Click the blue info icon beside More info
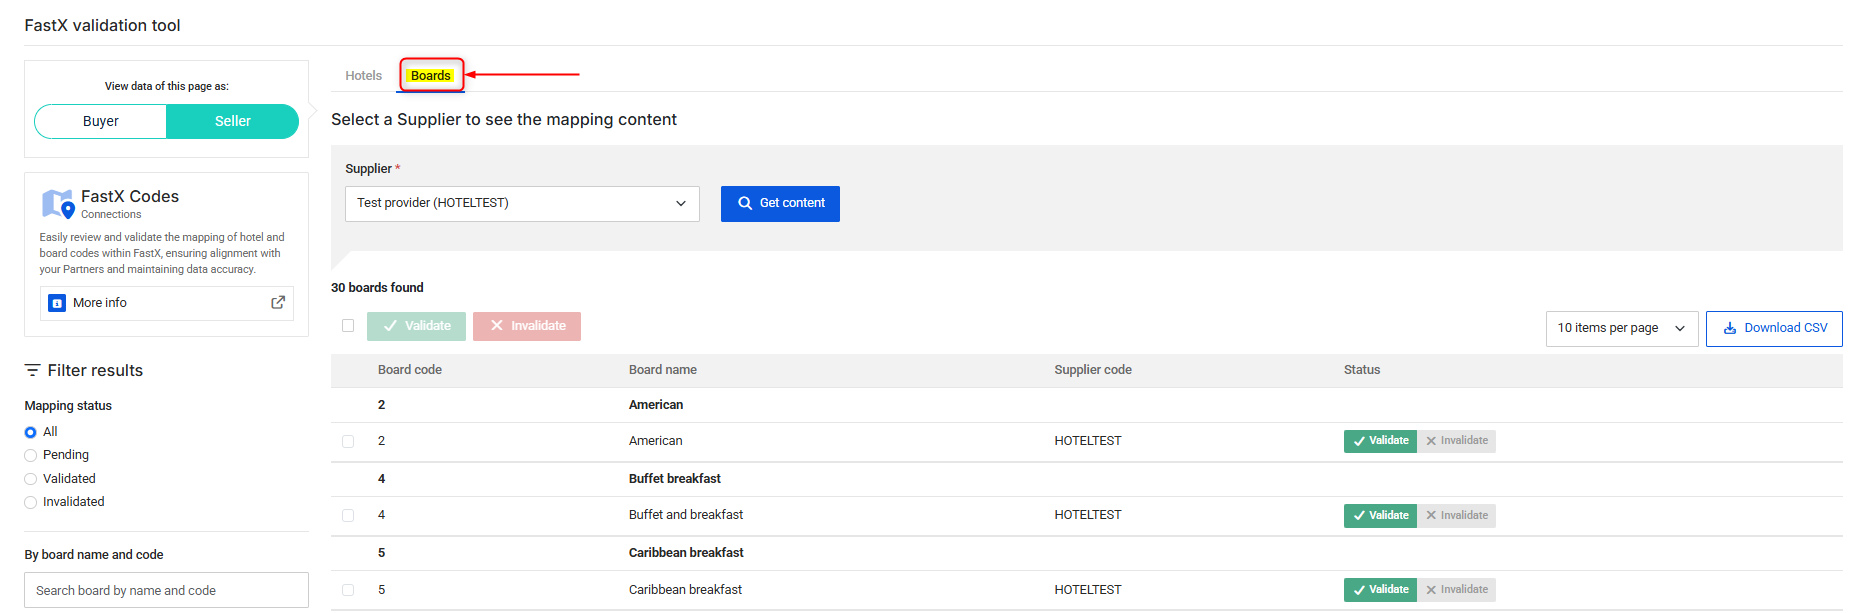Viewport: 1866px width, 613px height. pyautogui.click(x=57, y=303)
